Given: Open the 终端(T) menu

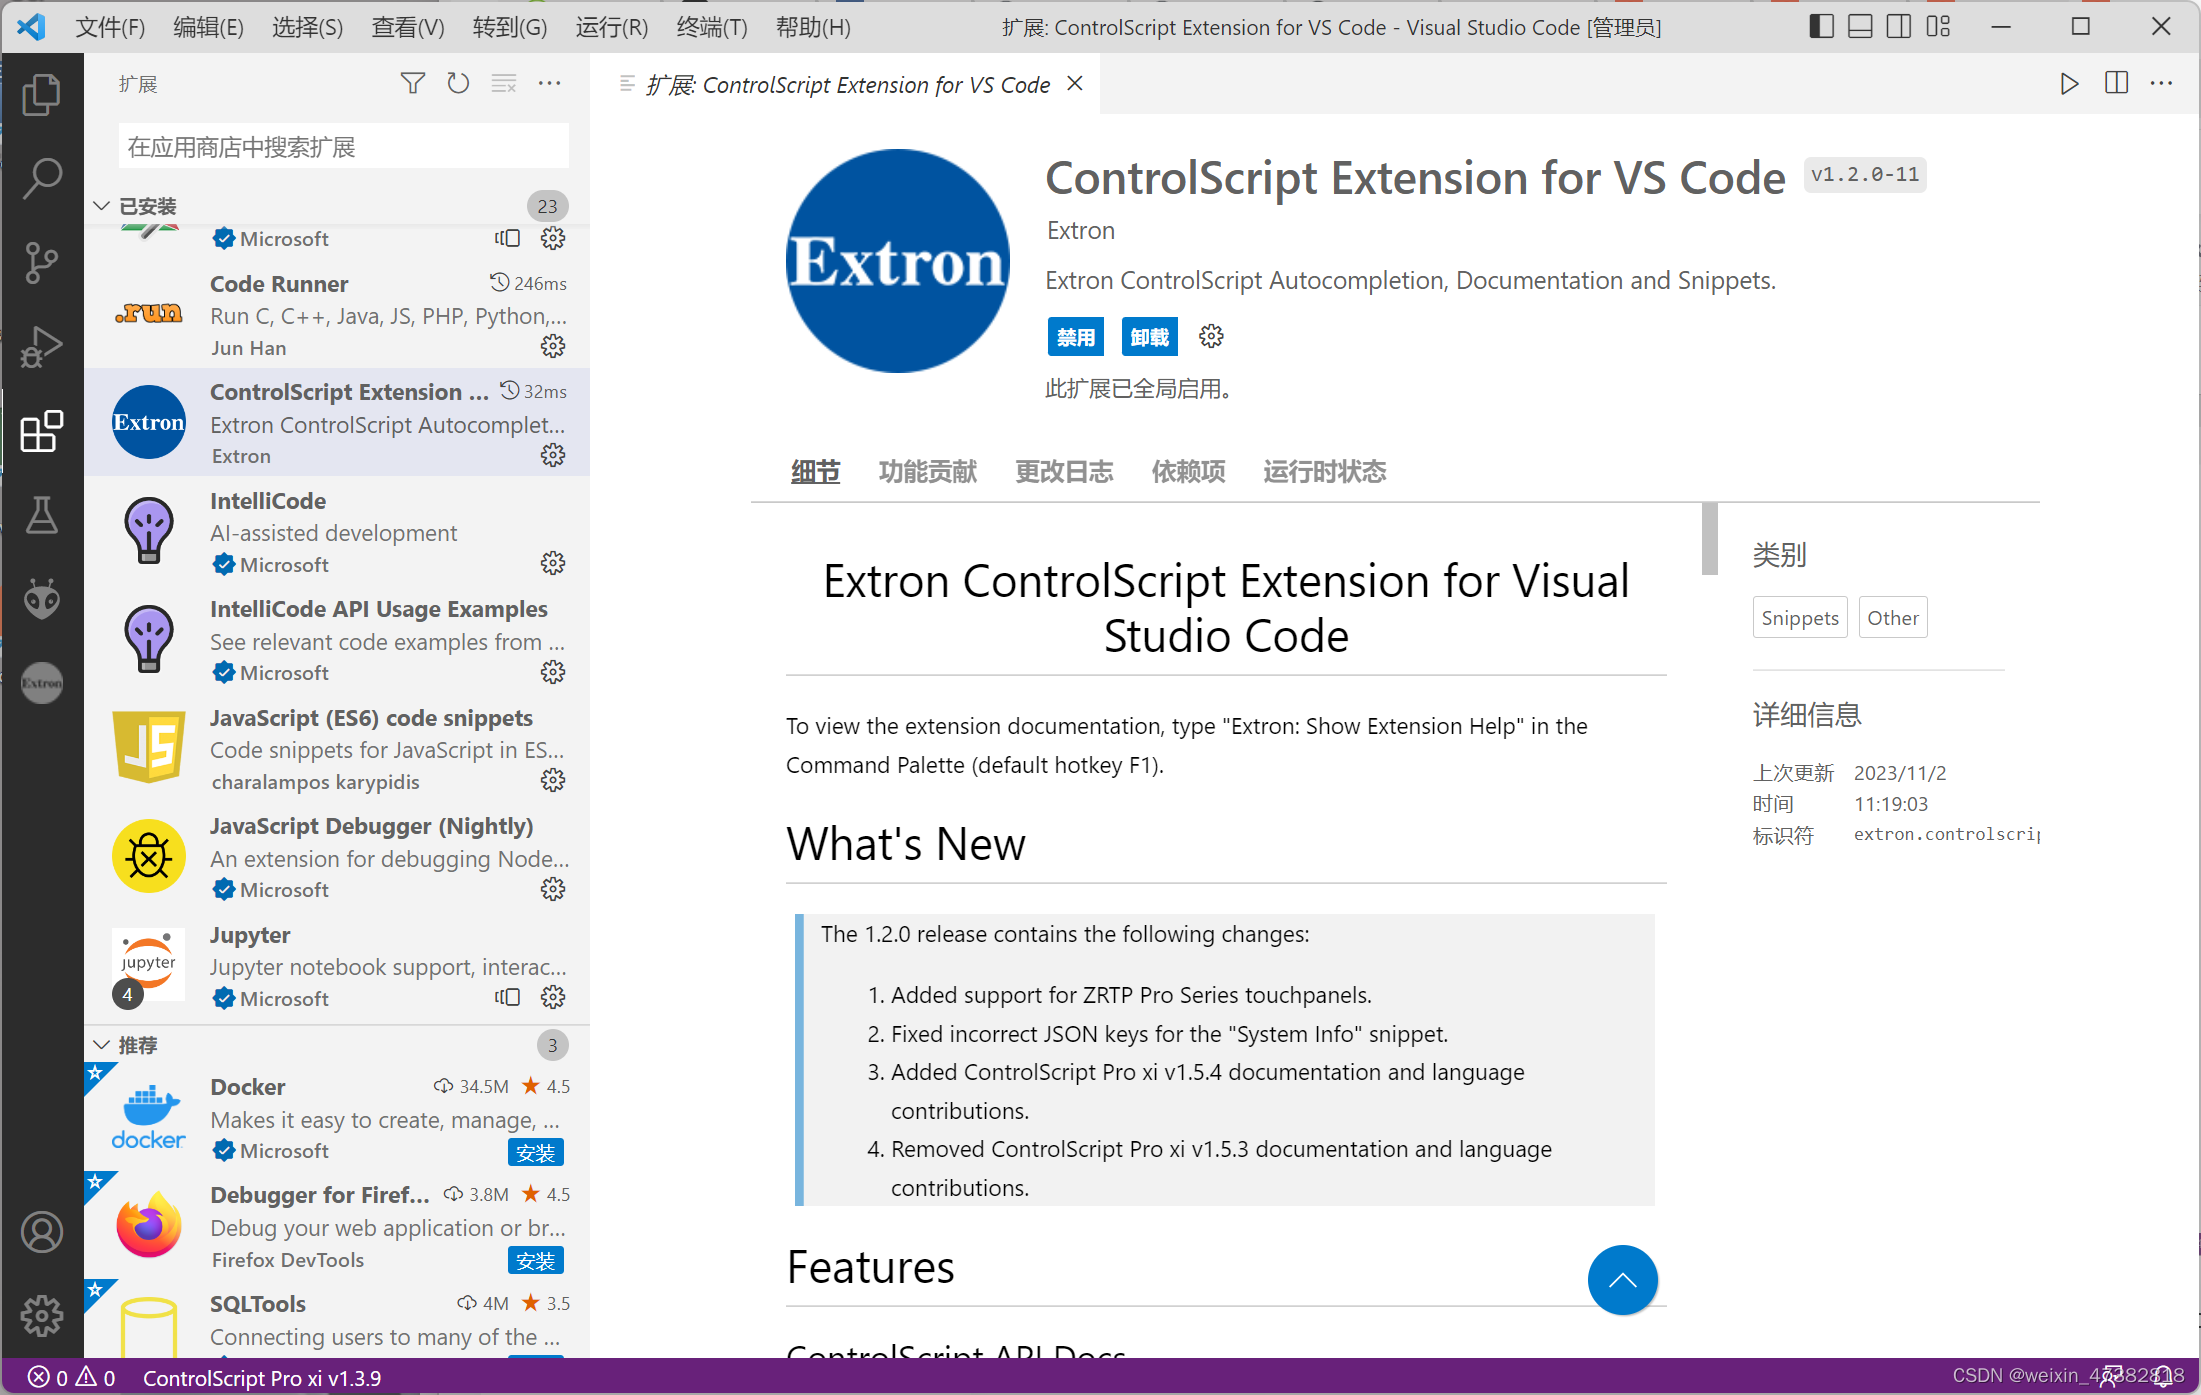Looking at the screenshot, I should [711, 27].
